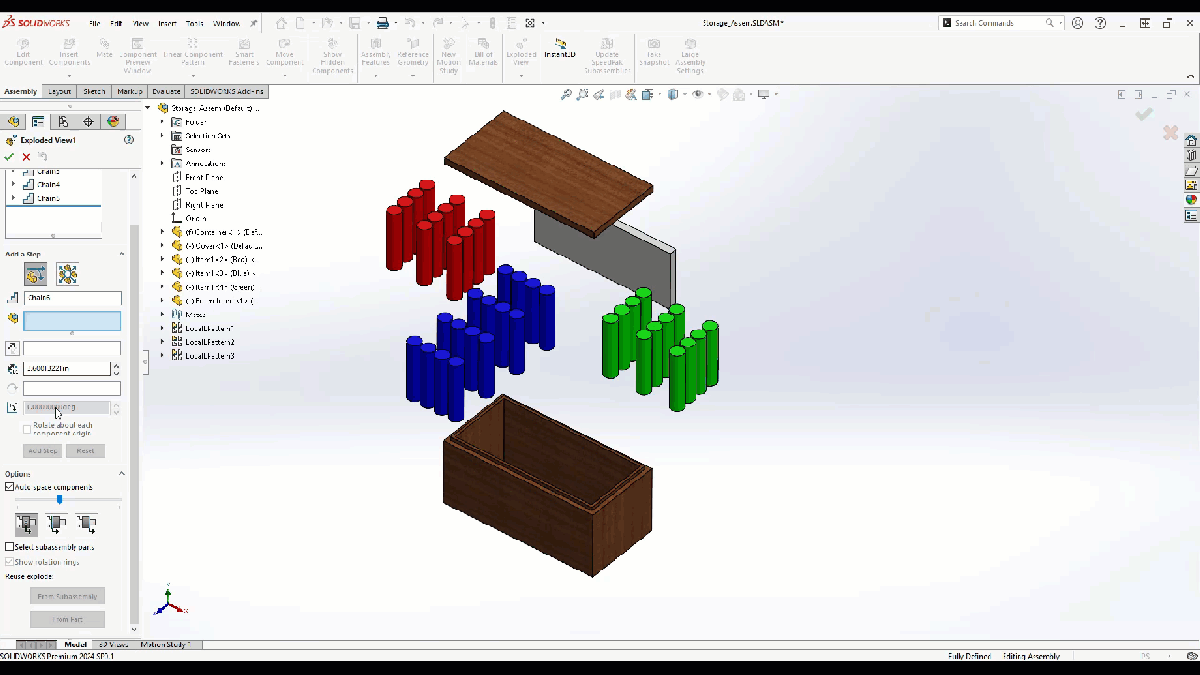
Task: Click the New Motion Study tool
Action: pyautogui.click(x=449, y=55)
